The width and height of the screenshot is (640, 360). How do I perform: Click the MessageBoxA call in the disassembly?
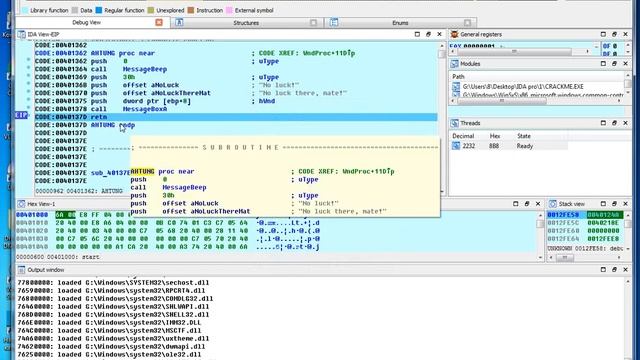click(144, 109)
